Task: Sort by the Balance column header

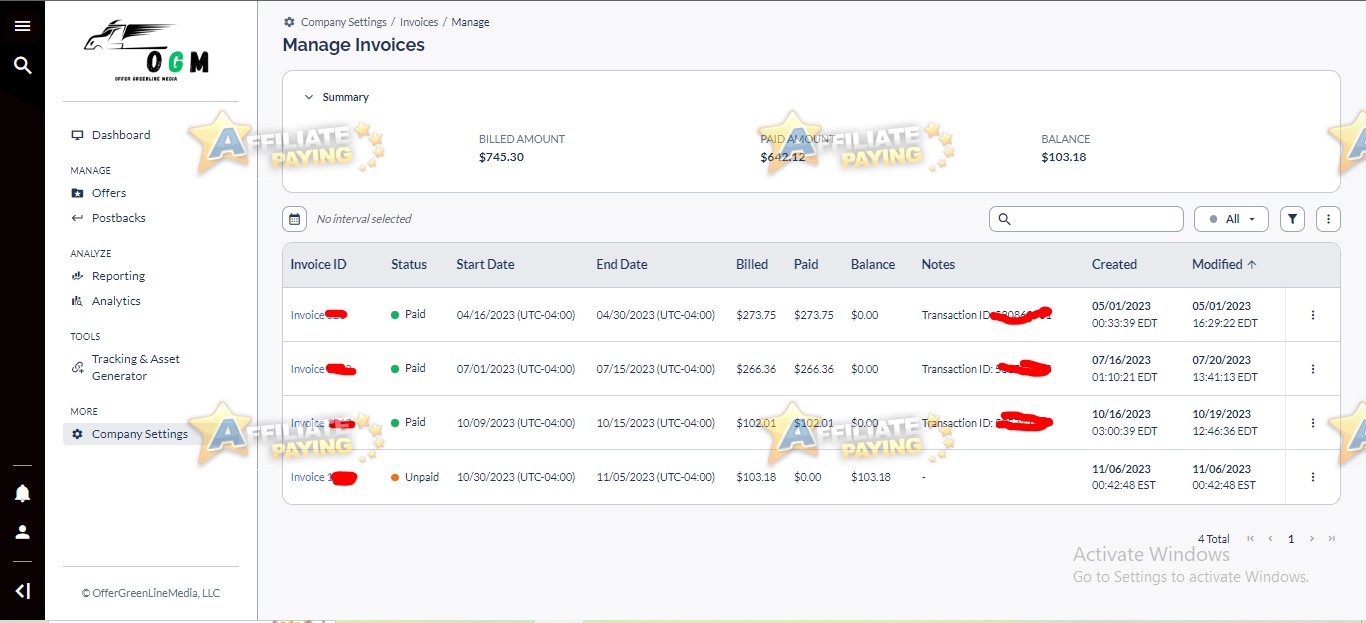Action: [x=873, y=265]
